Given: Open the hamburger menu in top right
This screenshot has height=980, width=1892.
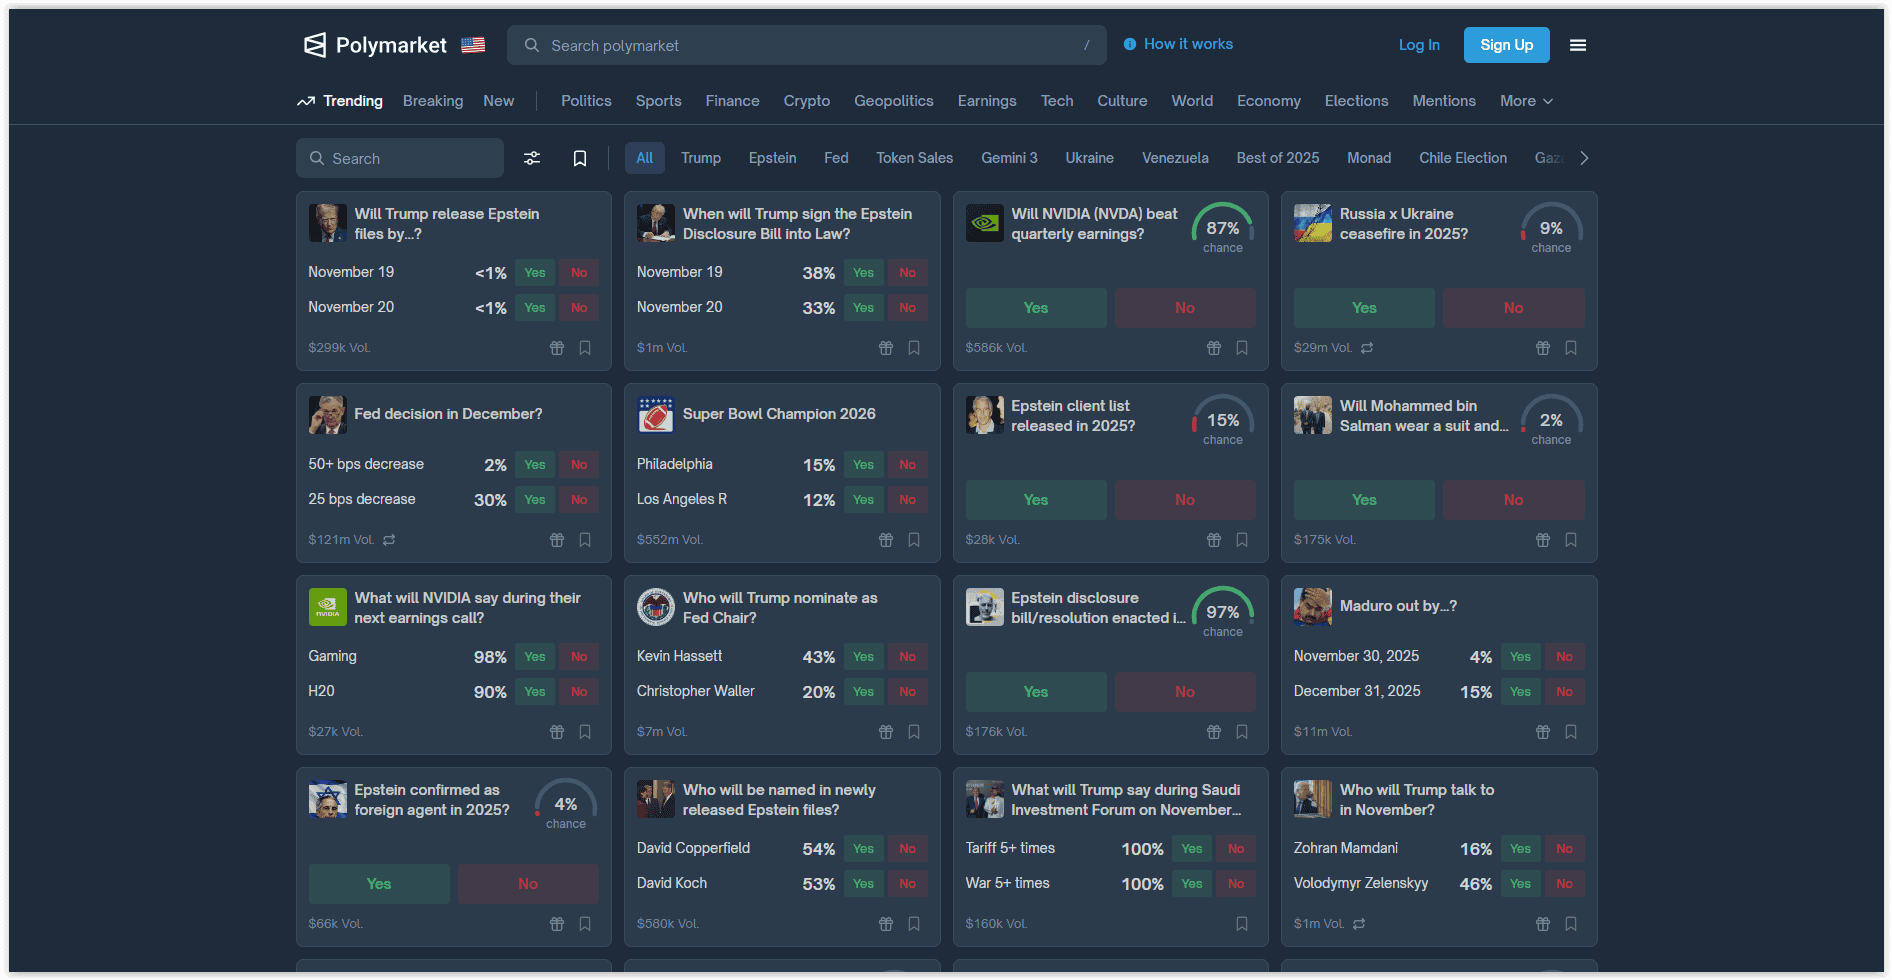Looking at the screenshot, I should click(1578, 45).
